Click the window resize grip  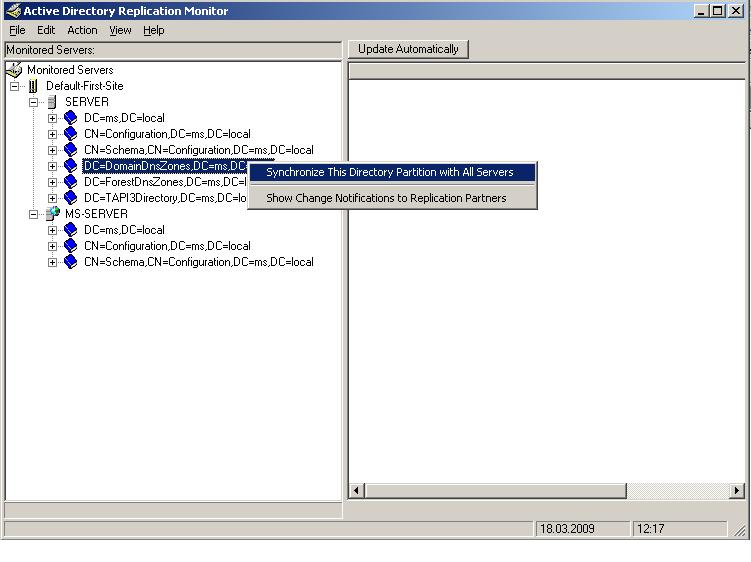(x=739, y=529)
